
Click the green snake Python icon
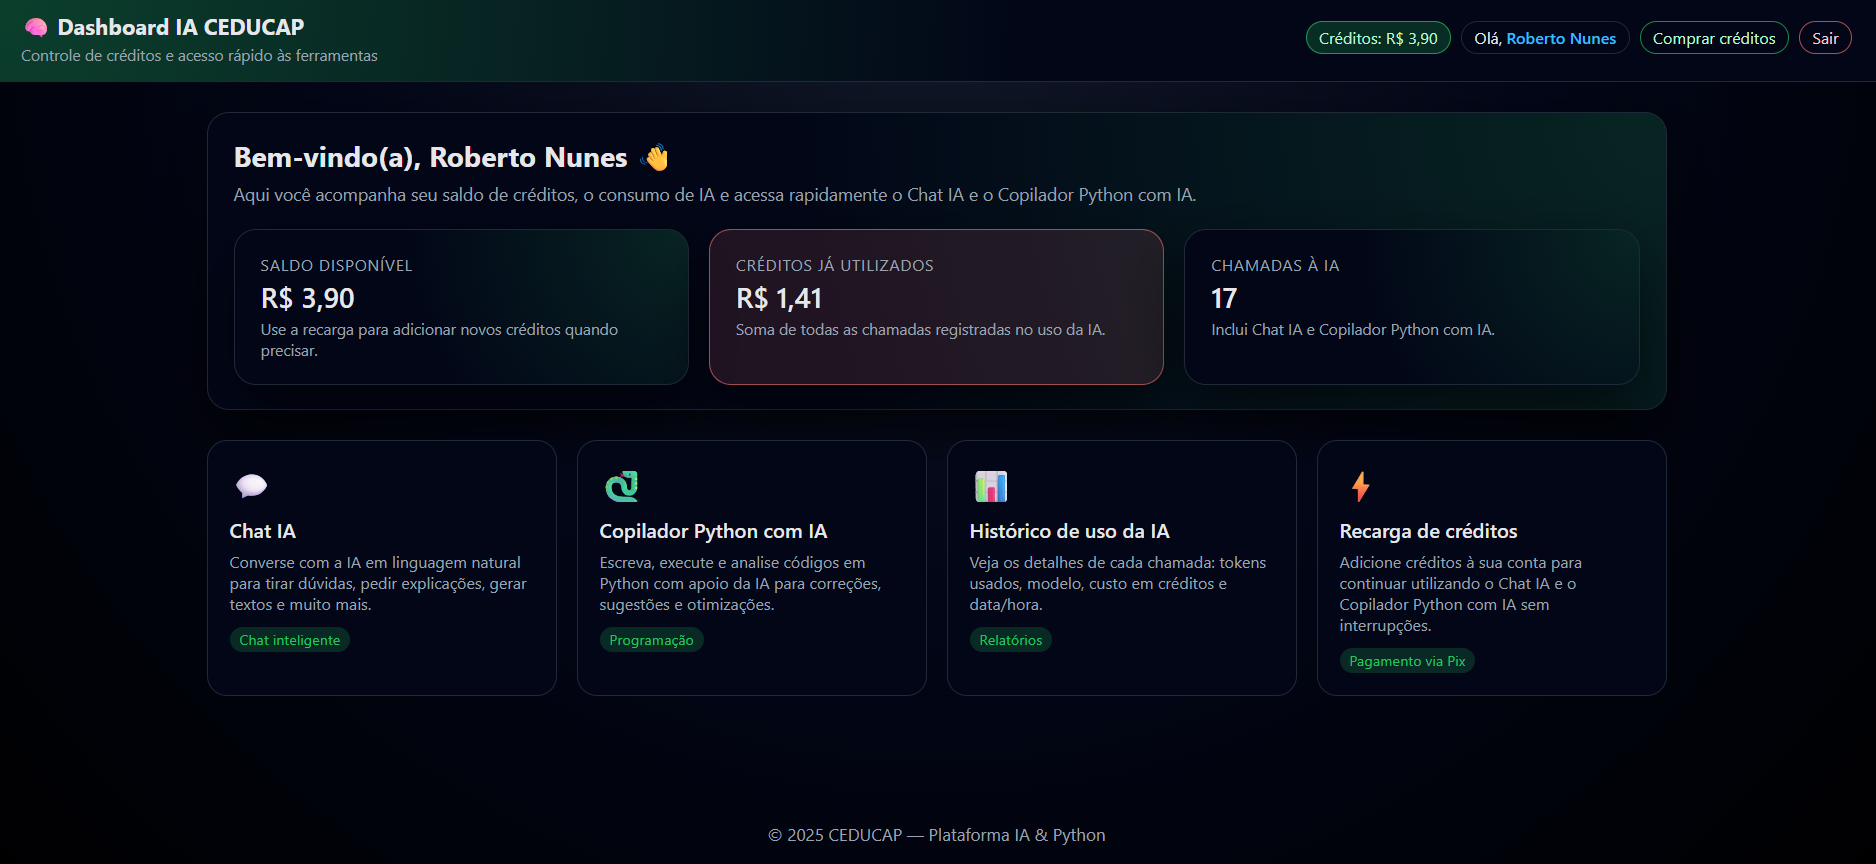[621, 486]
